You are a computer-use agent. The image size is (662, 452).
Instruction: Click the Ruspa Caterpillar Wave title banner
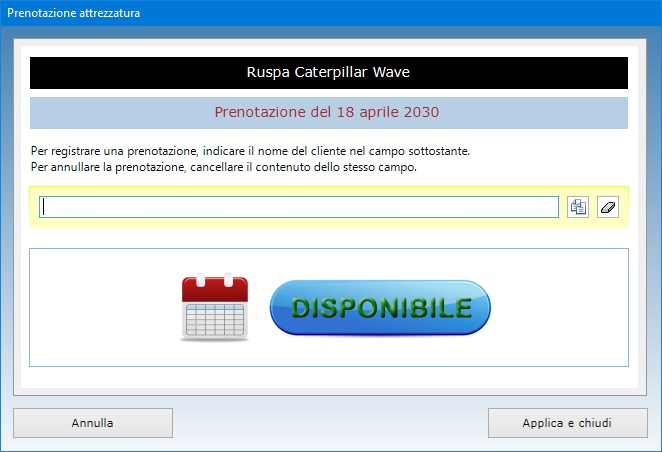coord(328,73)
